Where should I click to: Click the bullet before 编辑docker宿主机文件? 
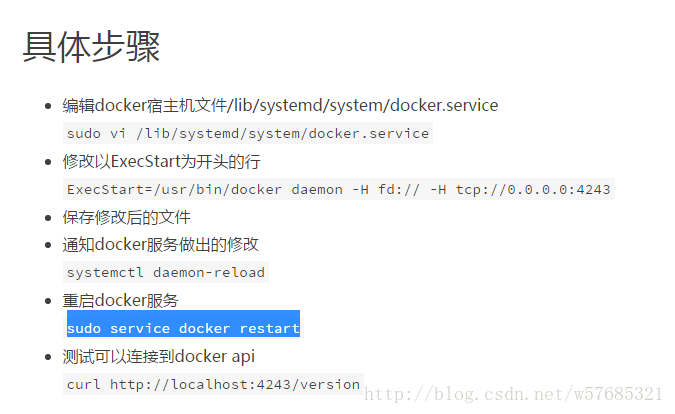pos(48,106)
